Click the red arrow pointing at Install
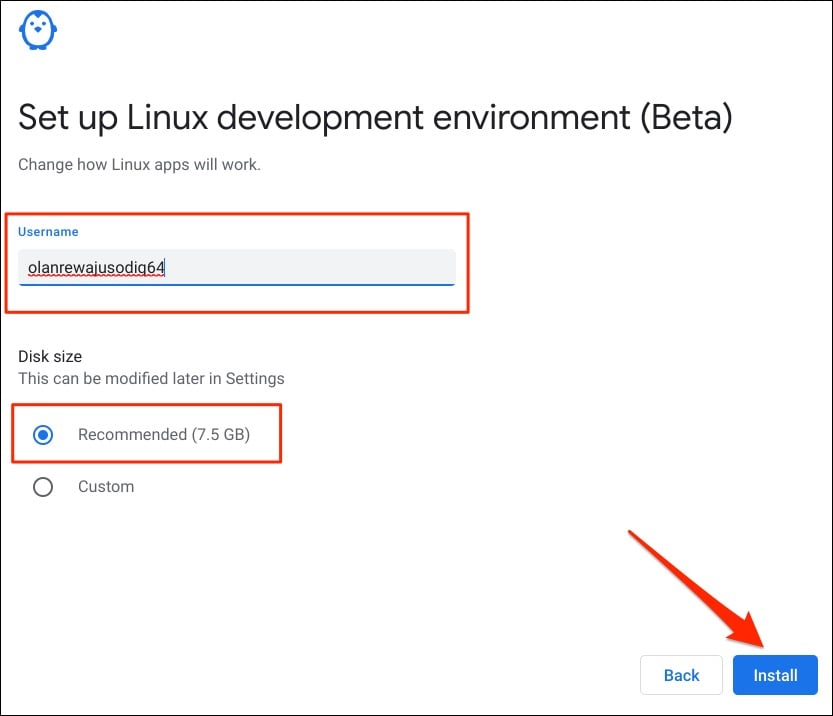Viewport: 833px width, 716px height. [x=700, y=590]
